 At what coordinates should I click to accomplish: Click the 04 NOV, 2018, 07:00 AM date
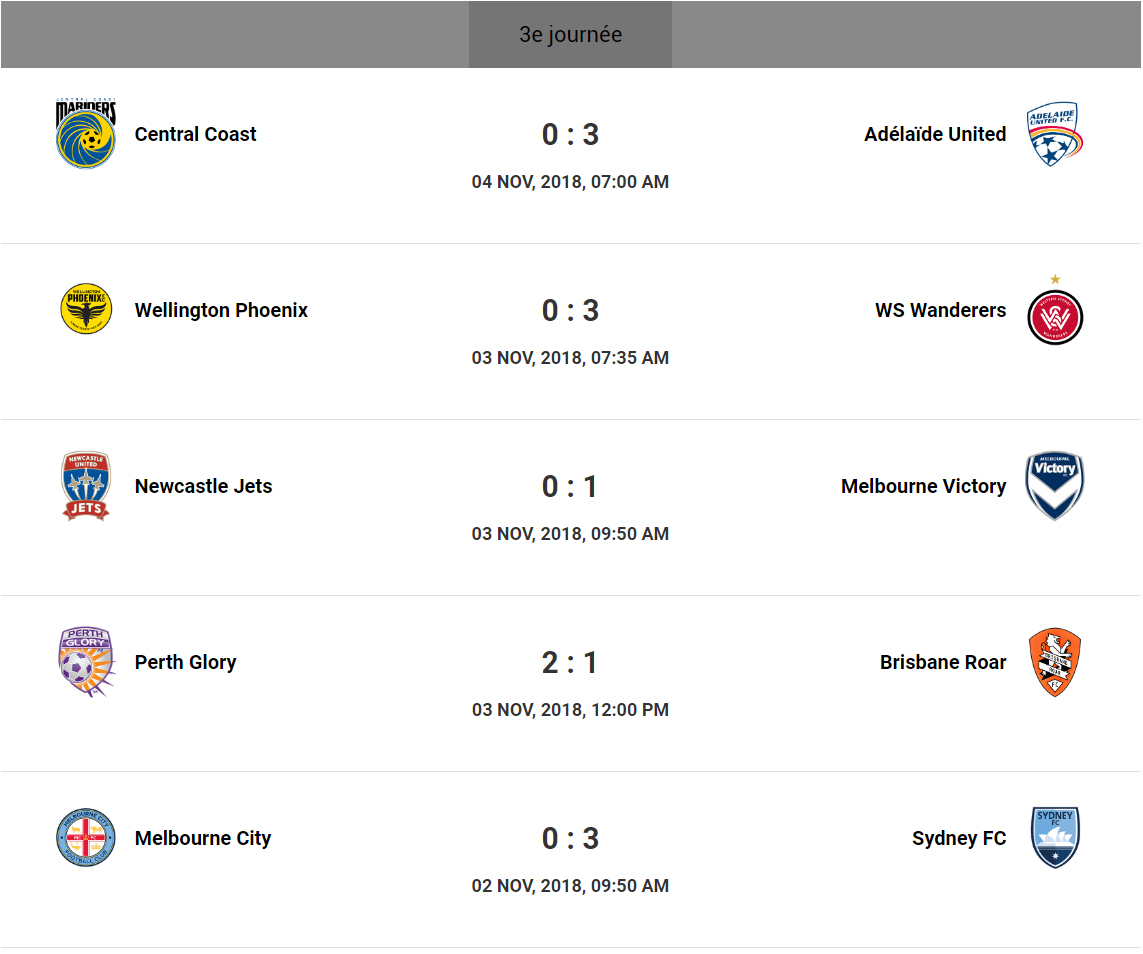point(570,182)
